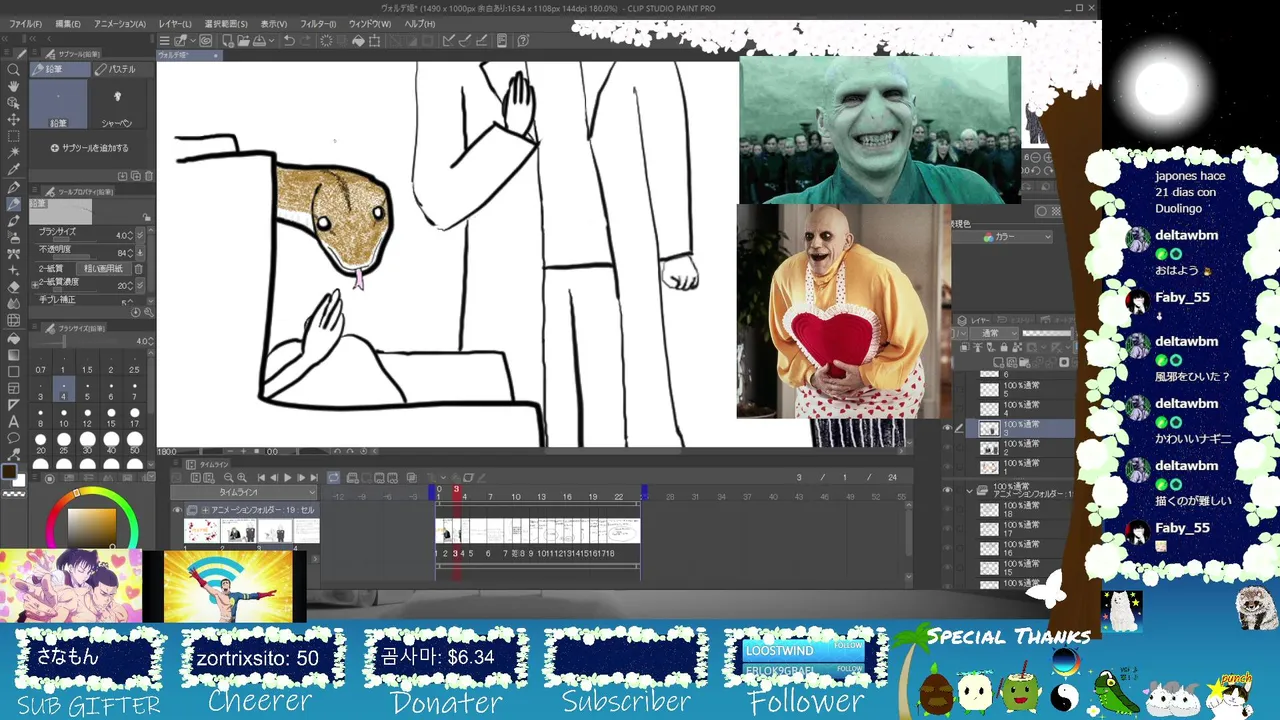Expand the アニメーションフォルダー track plus icon
Viewport: 1280px width, 720px height.
point(206,510)
